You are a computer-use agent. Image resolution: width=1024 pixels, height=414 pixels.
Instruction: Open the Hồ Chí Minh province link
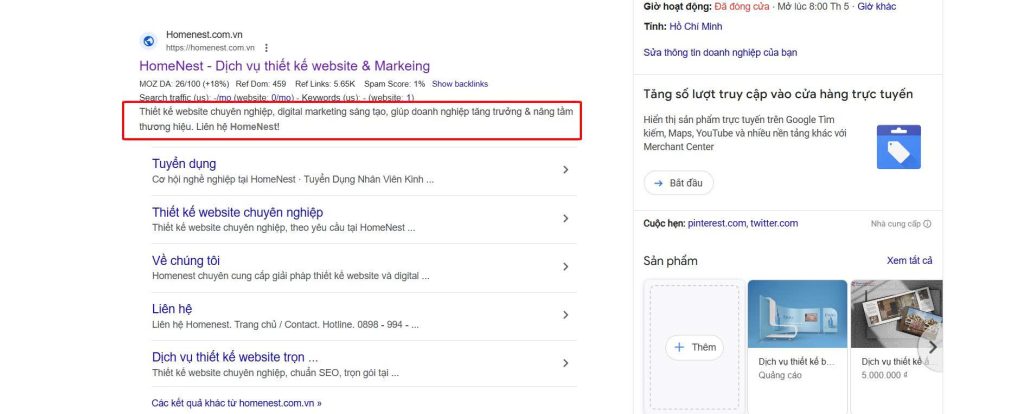coord(696,27)
